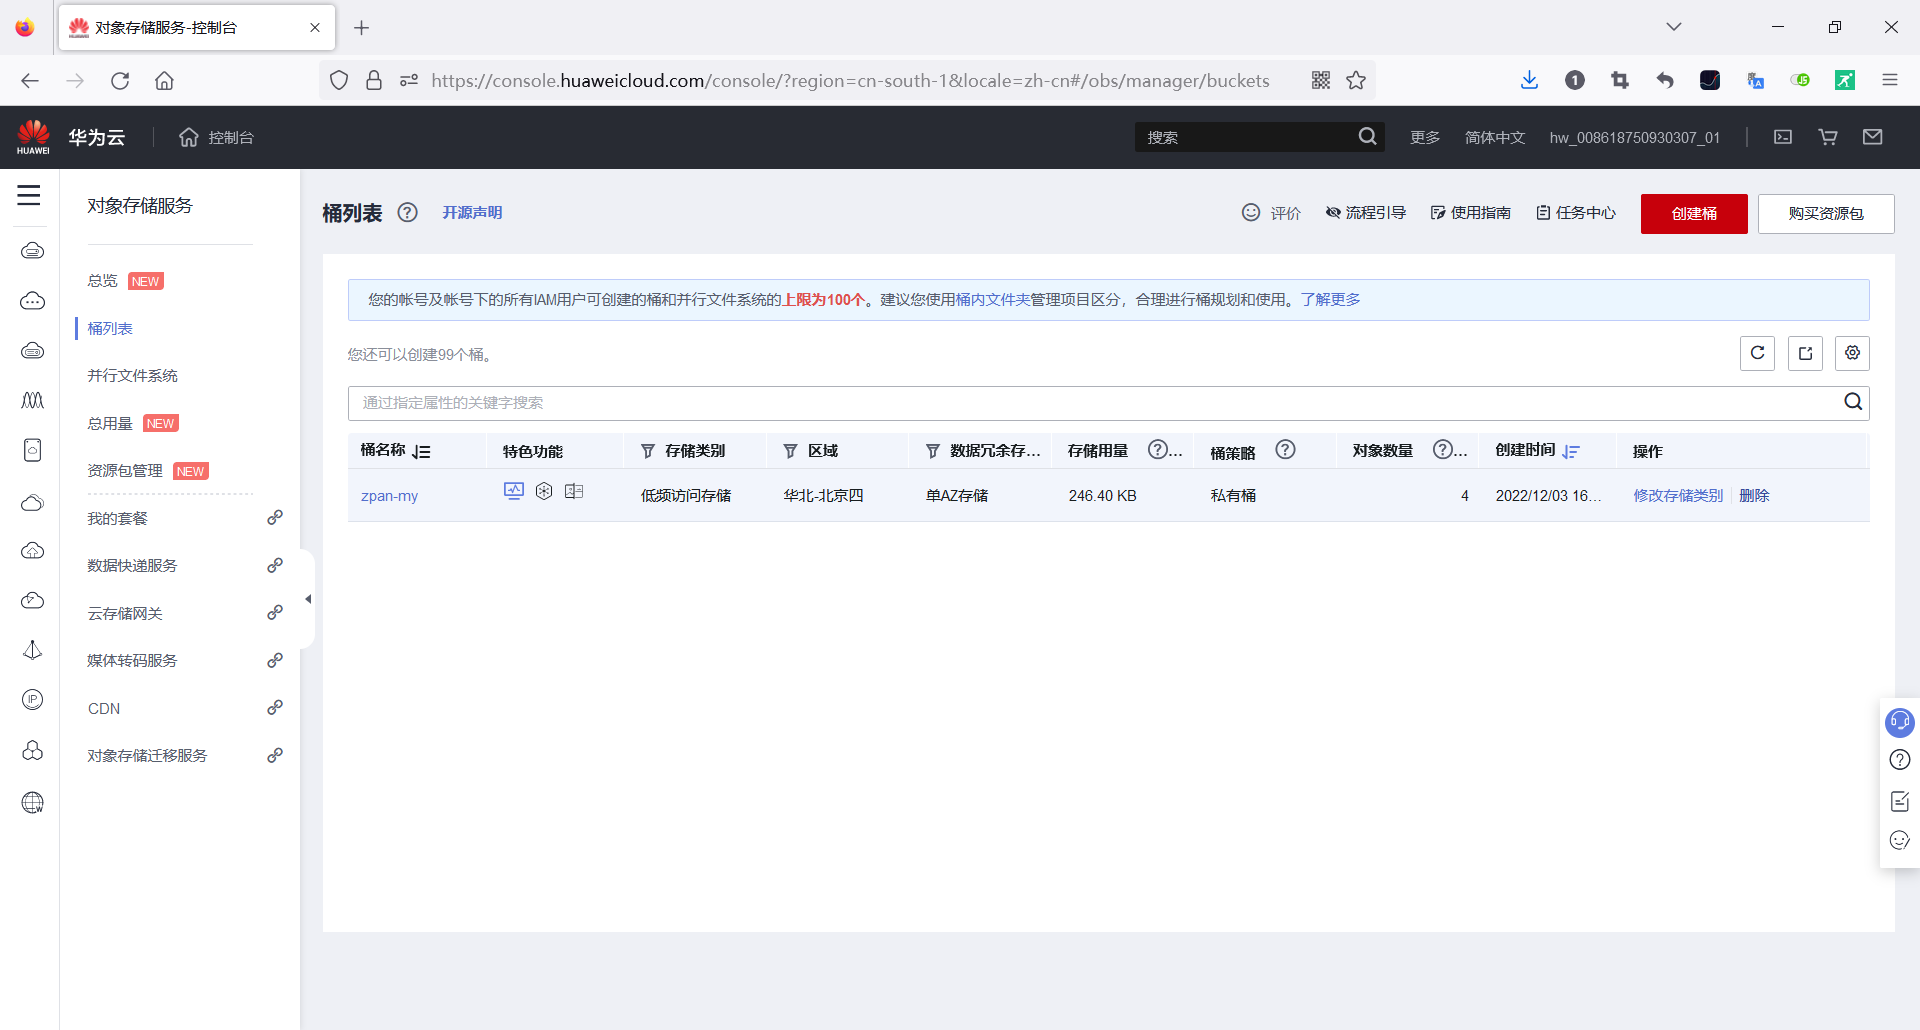This screenshot has width=1920, height=1030.
Task: Click the globe icon in left rail
Action: tap(33, 802)
